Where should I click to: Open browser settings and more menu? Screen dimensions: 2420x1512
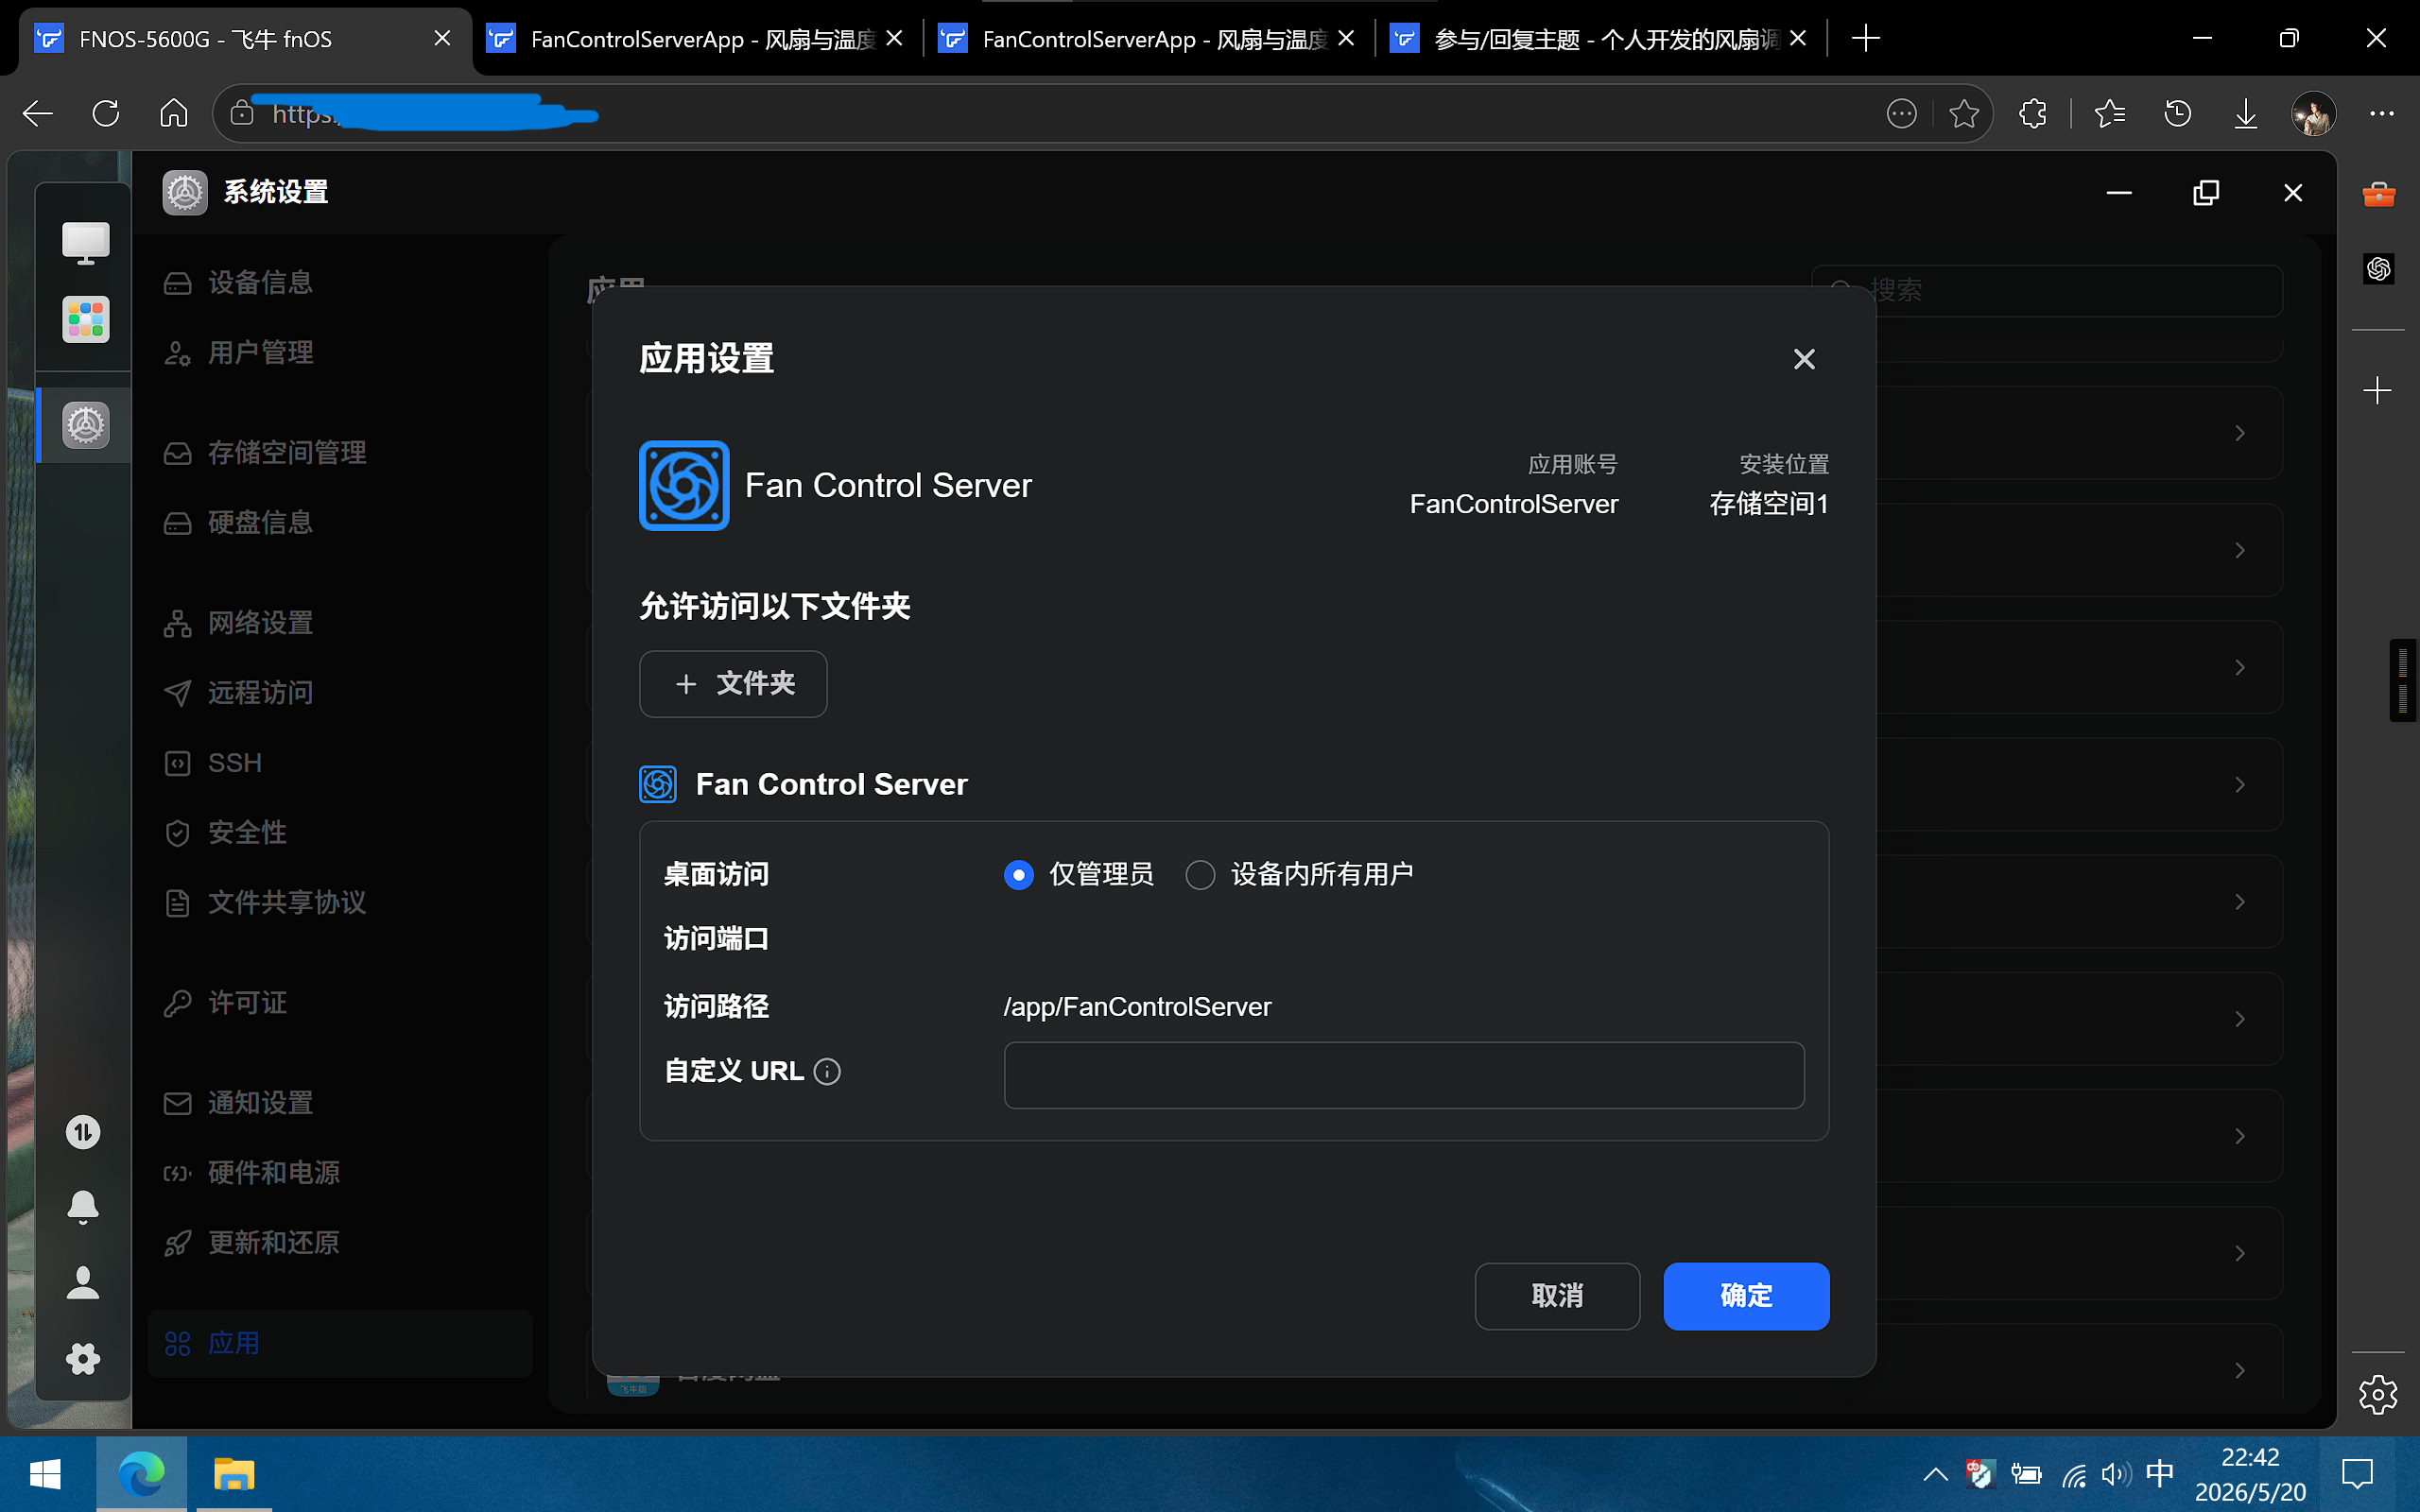point(2382,114)
